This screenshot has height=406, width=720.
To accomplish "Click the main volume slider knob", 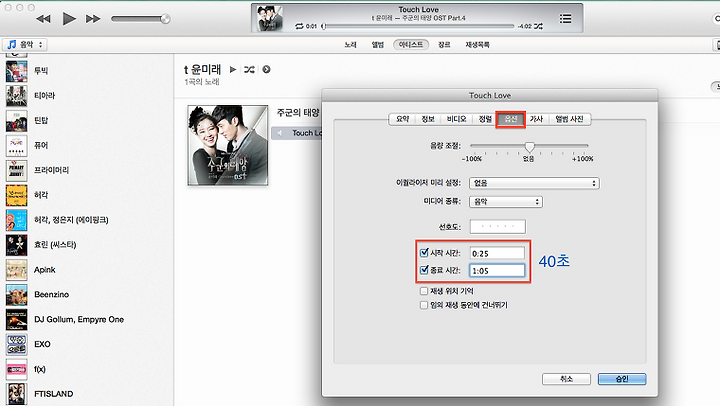I will pos(165,19).
